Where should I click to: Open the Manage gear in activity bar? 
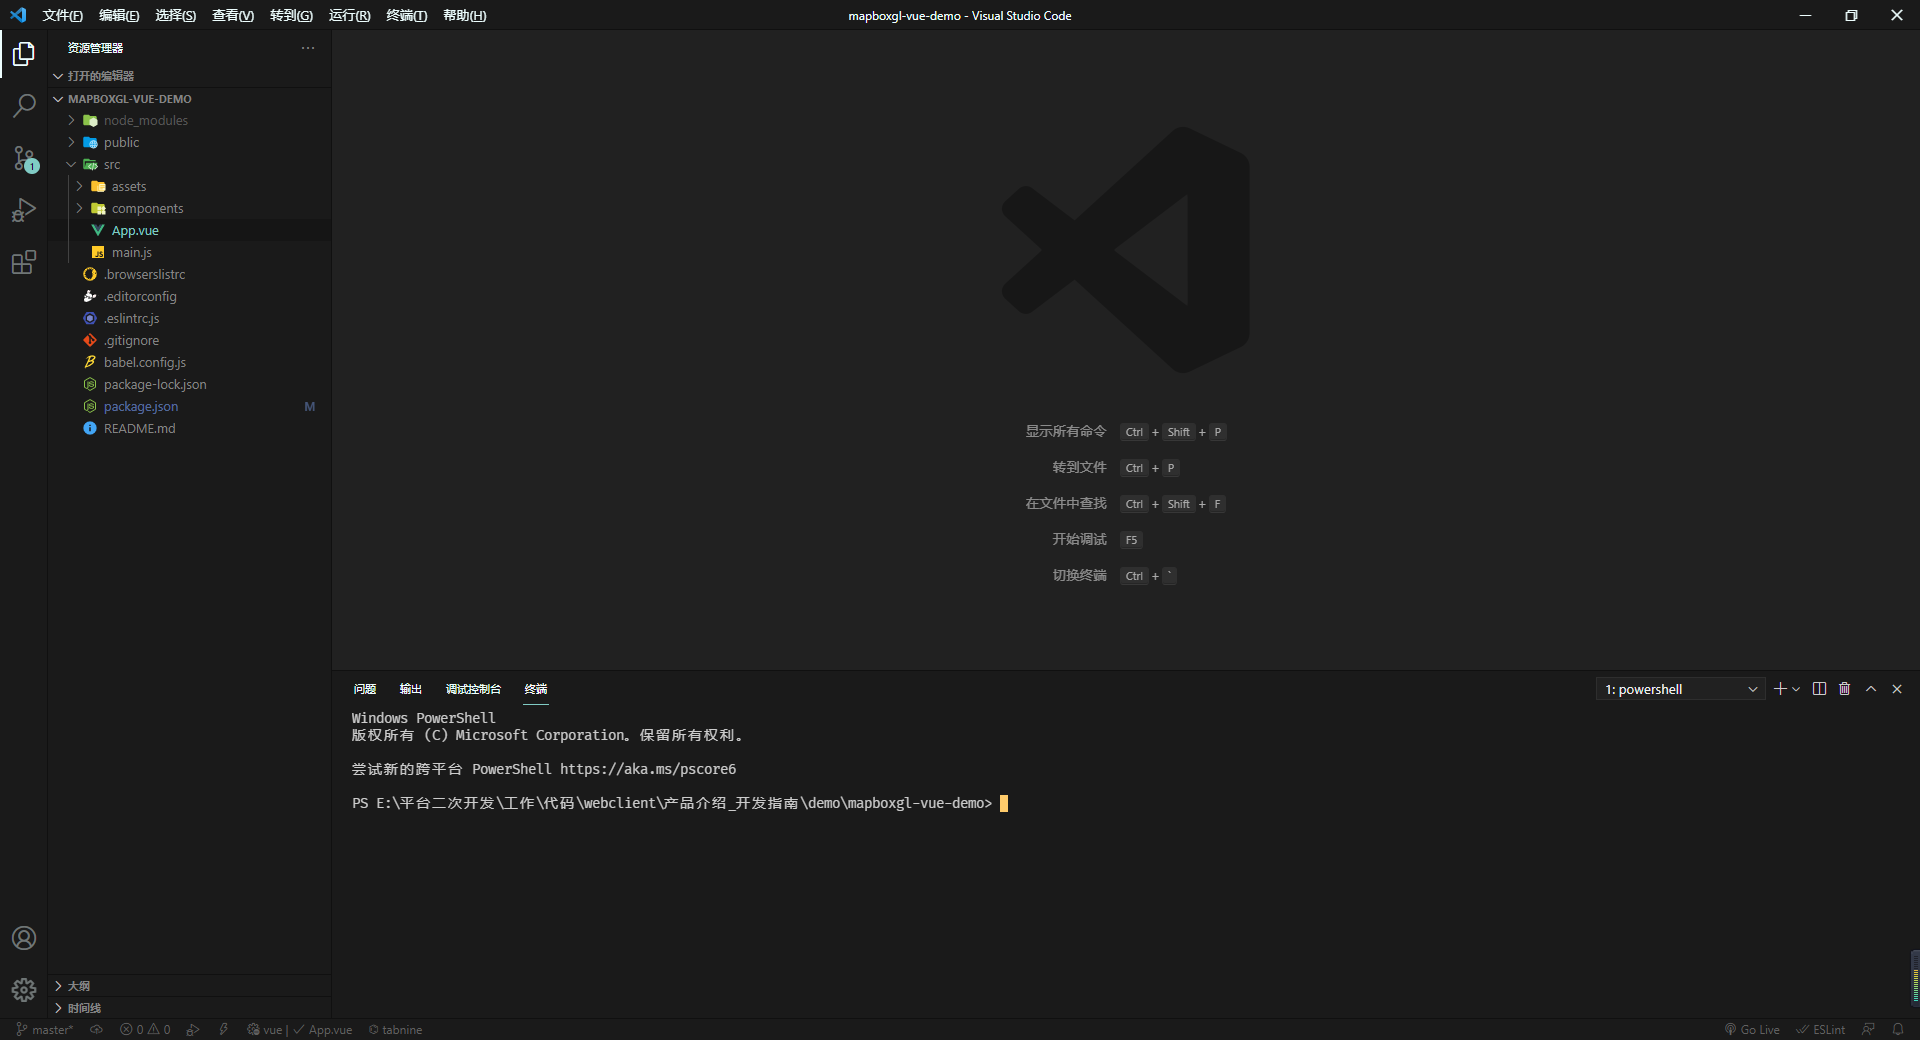coord(24,990)
